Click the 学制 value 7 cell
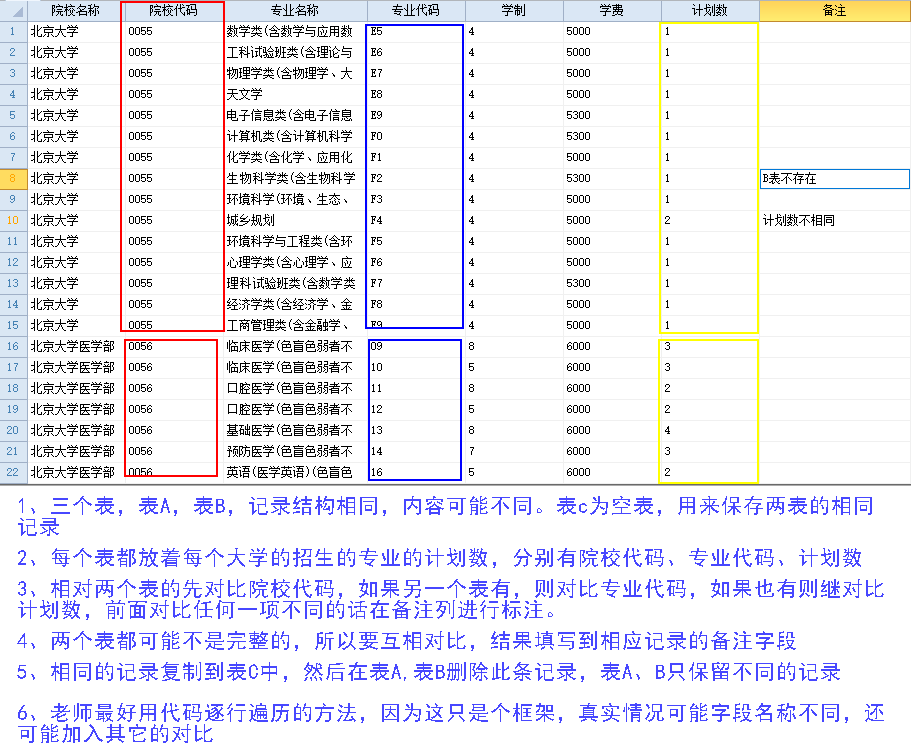Viewport: 911px width, 753px height. pos(514,451)
